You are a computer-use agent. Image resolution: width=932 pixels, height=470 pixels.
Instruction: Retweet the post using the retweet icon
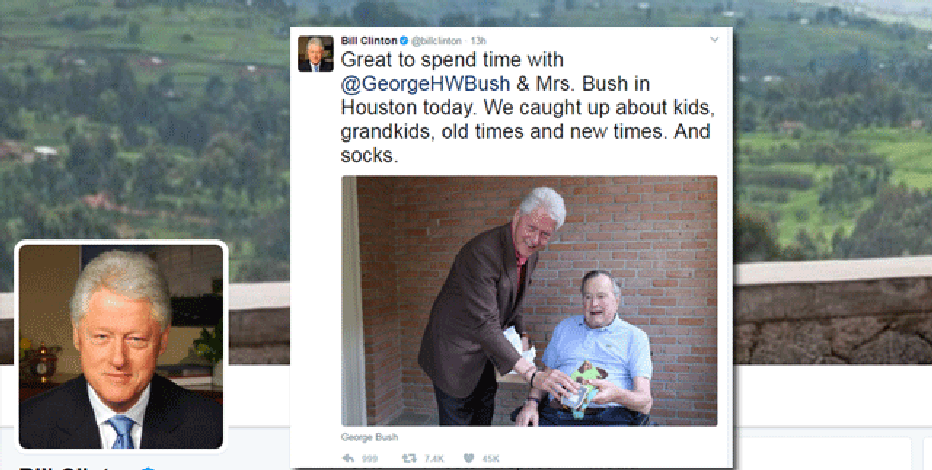click(x=408, y=458)
